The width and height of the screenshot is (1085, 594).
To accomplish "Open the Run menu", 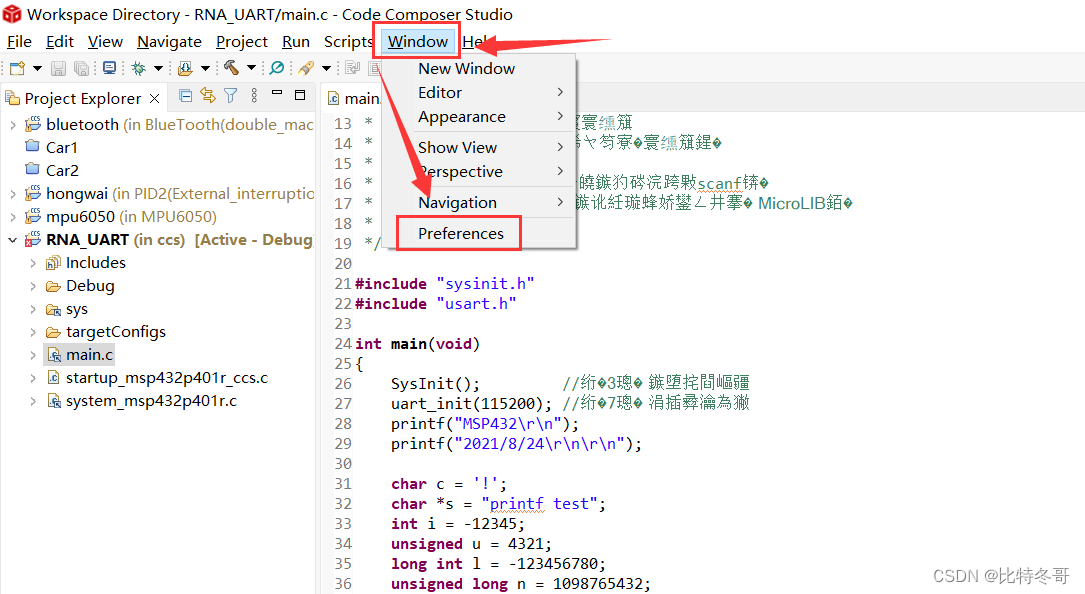I will [x=295, y=42].
